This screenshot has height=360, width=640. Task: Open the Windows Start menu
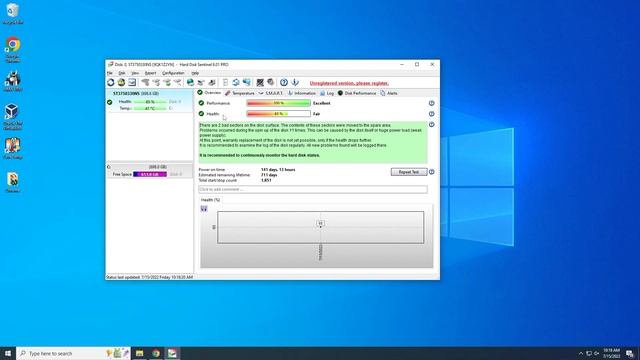[8, 353]
